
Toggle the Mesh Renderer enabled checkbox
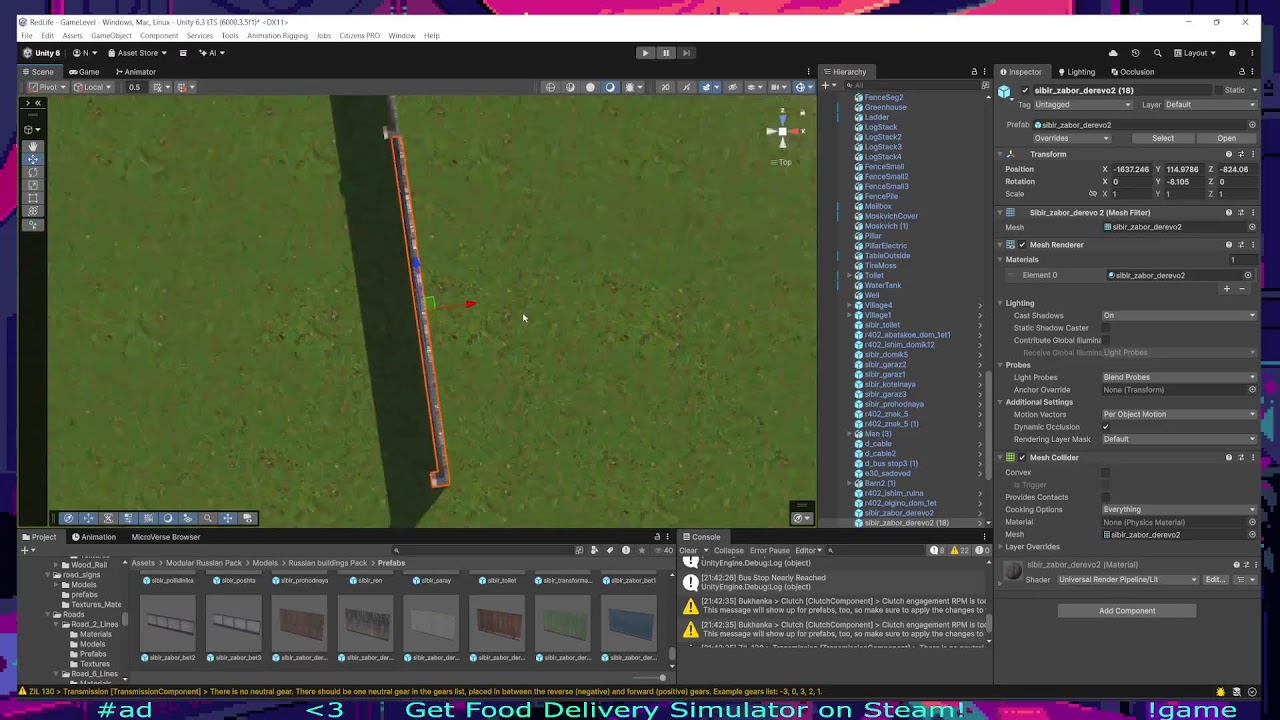tap(1022, 245)
